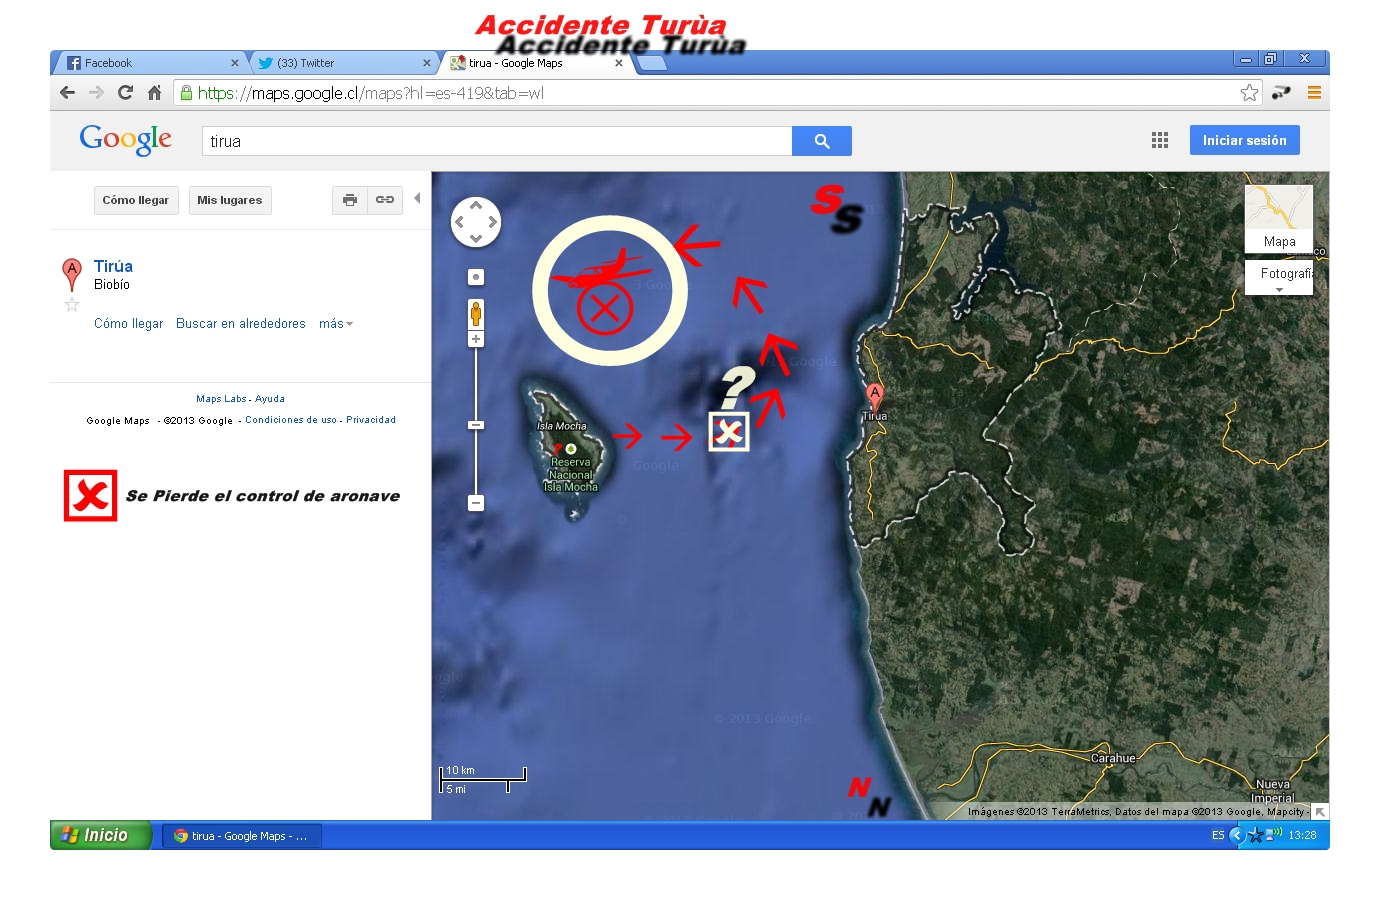Collapse the left side panel arrow
This screenshot has width=1380, height=900.
click(x=417, y=198)
